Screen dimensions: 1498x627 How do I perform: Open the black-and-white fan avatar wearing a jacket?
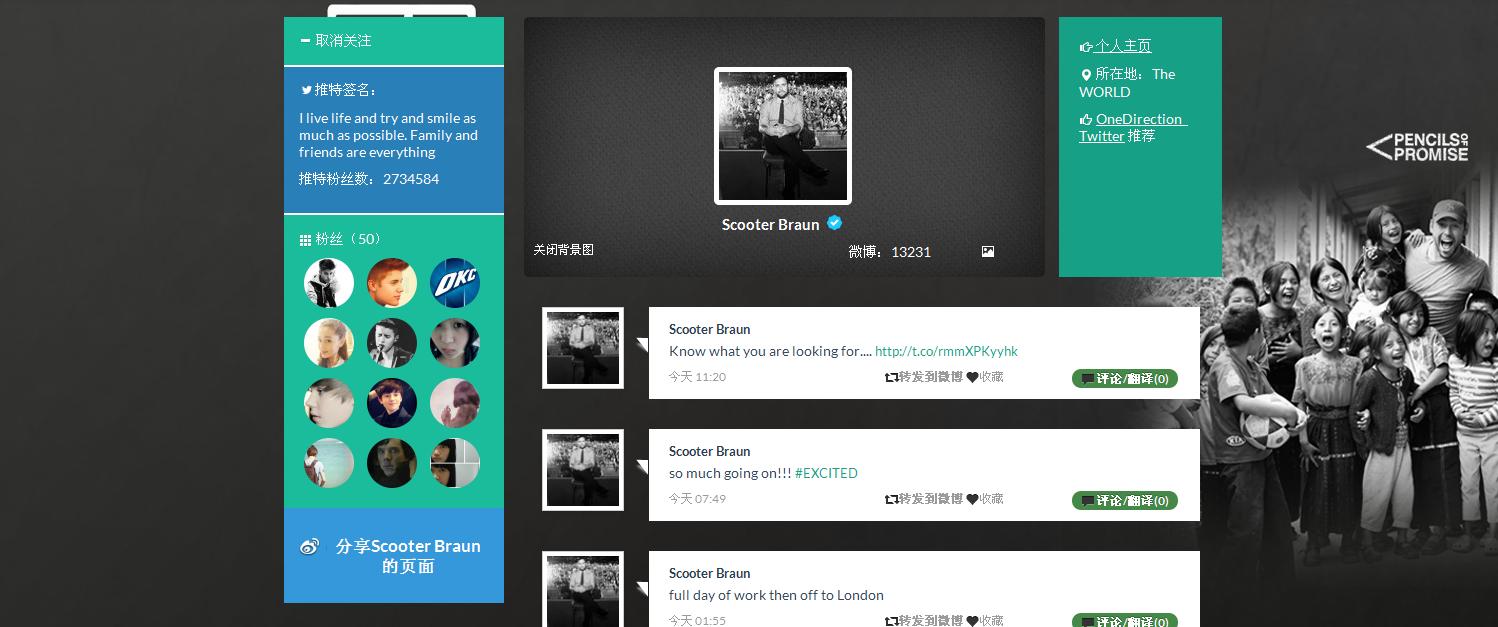[329, 283]
